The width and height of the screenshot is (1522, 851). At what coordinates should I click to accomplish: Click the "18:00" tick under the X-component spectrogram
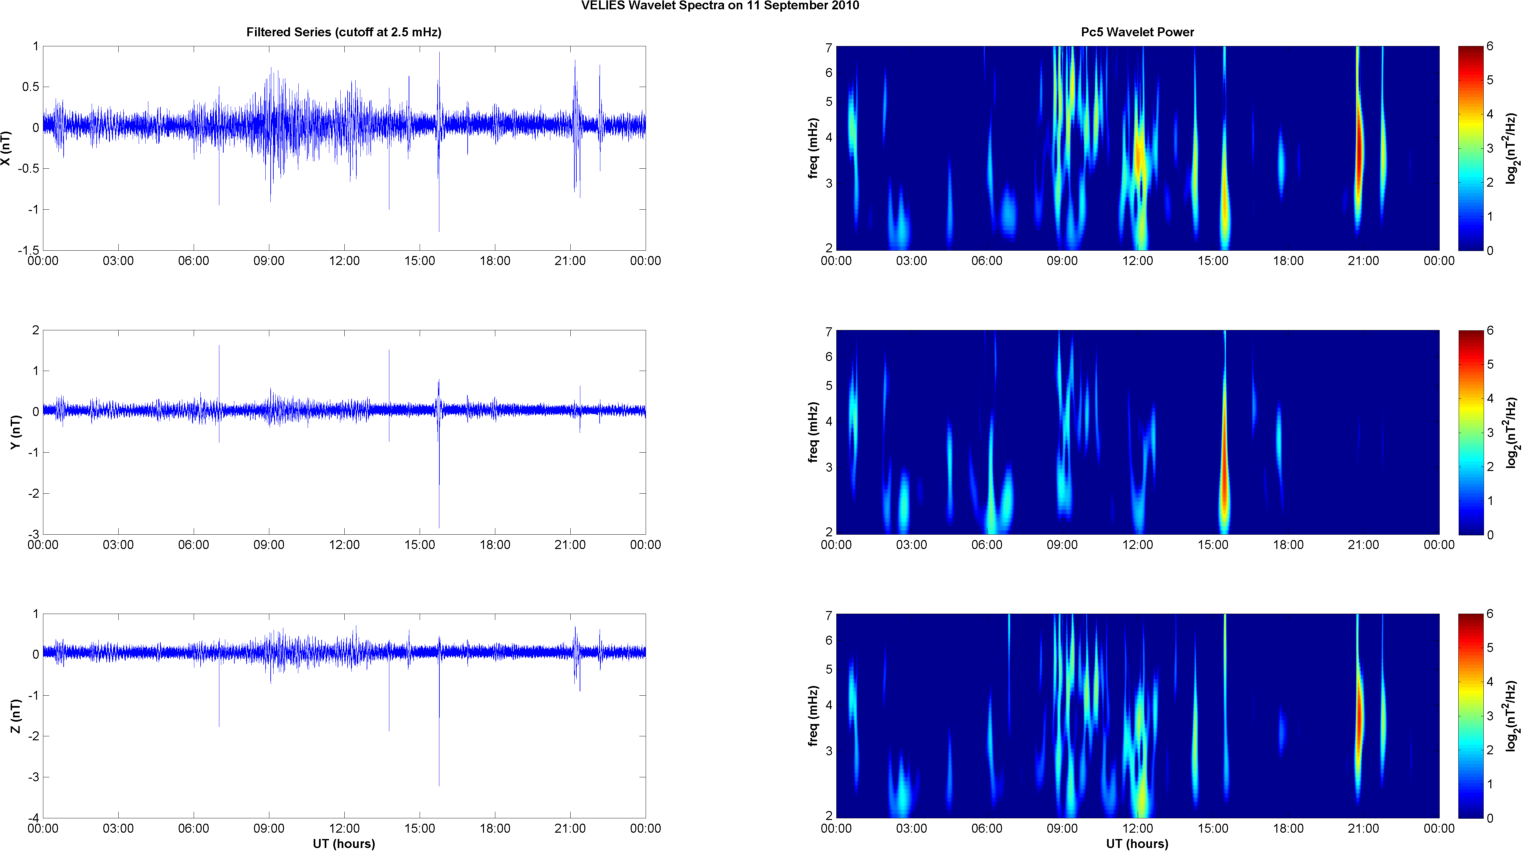tap(1288, 261)
